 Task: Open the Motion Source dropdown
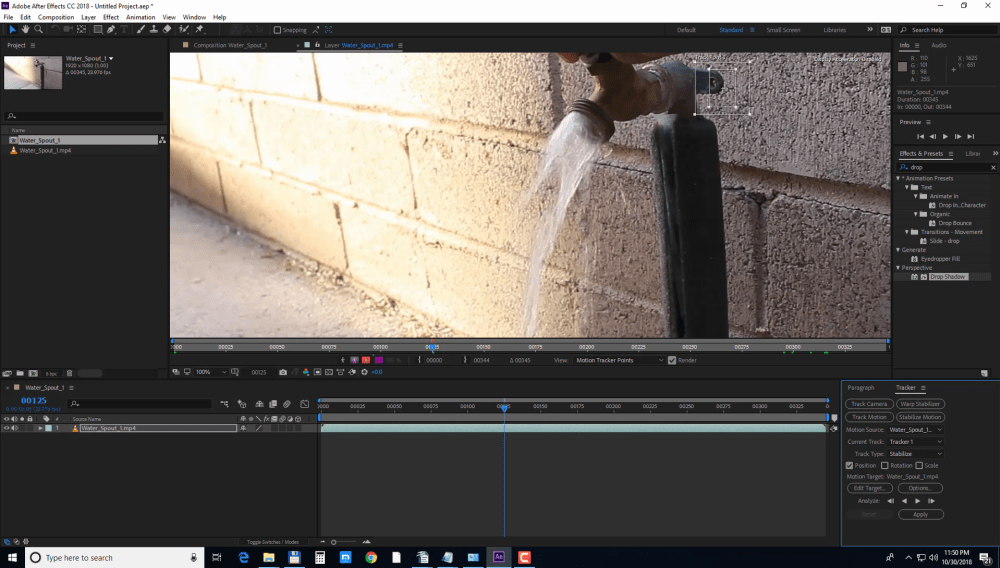point(915,430)
